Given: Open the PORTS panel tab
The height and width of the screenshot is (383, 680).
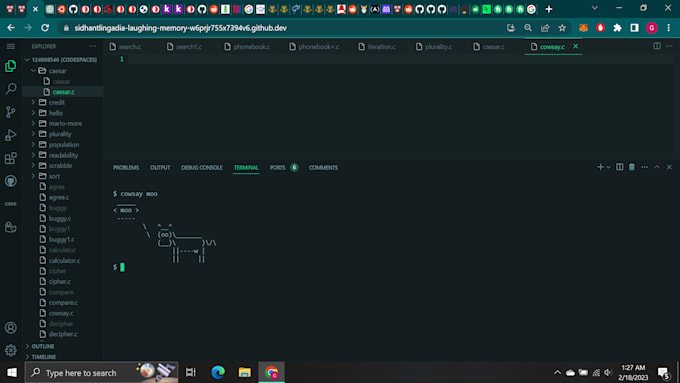Looking at the screenshot, I should 278,167.
